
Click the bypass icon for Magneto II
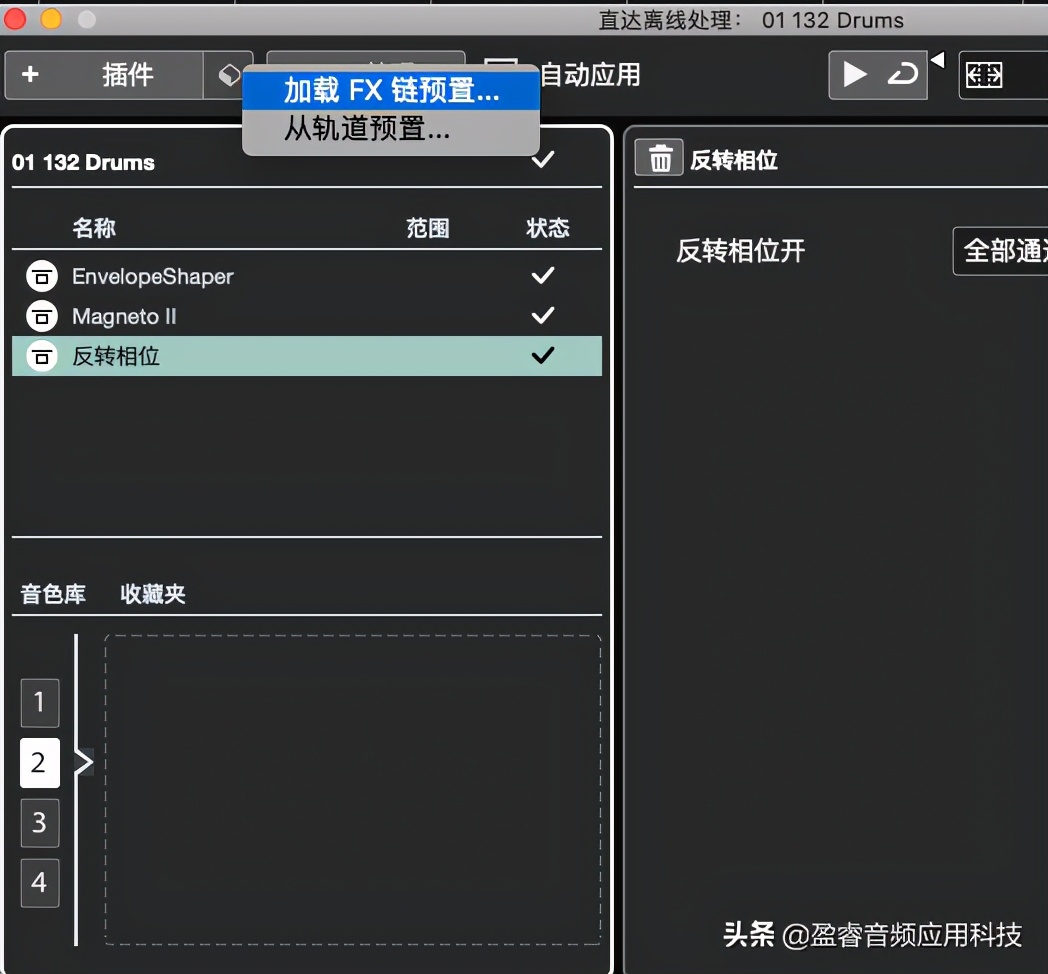[41, 316]
